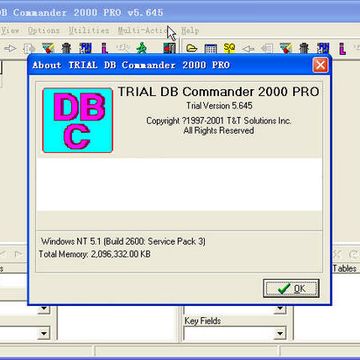Click the right pane's table grid icon
The width and height of the screenshot is (360, 360).
pyautogui.click(x=211, y=49)
